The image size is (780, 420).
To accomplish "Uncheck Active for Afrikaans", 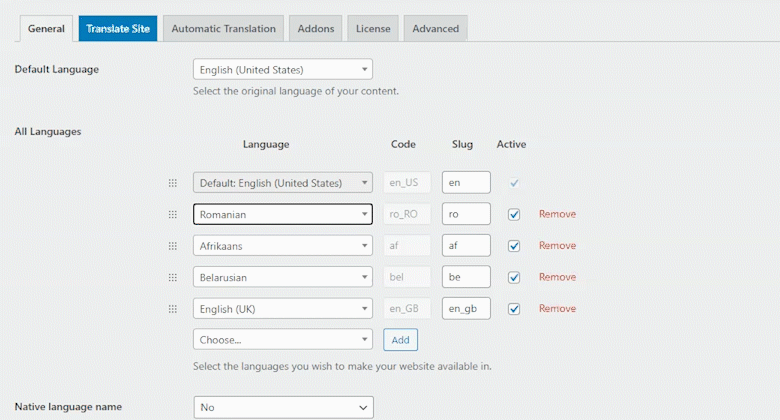I will 514,246.
